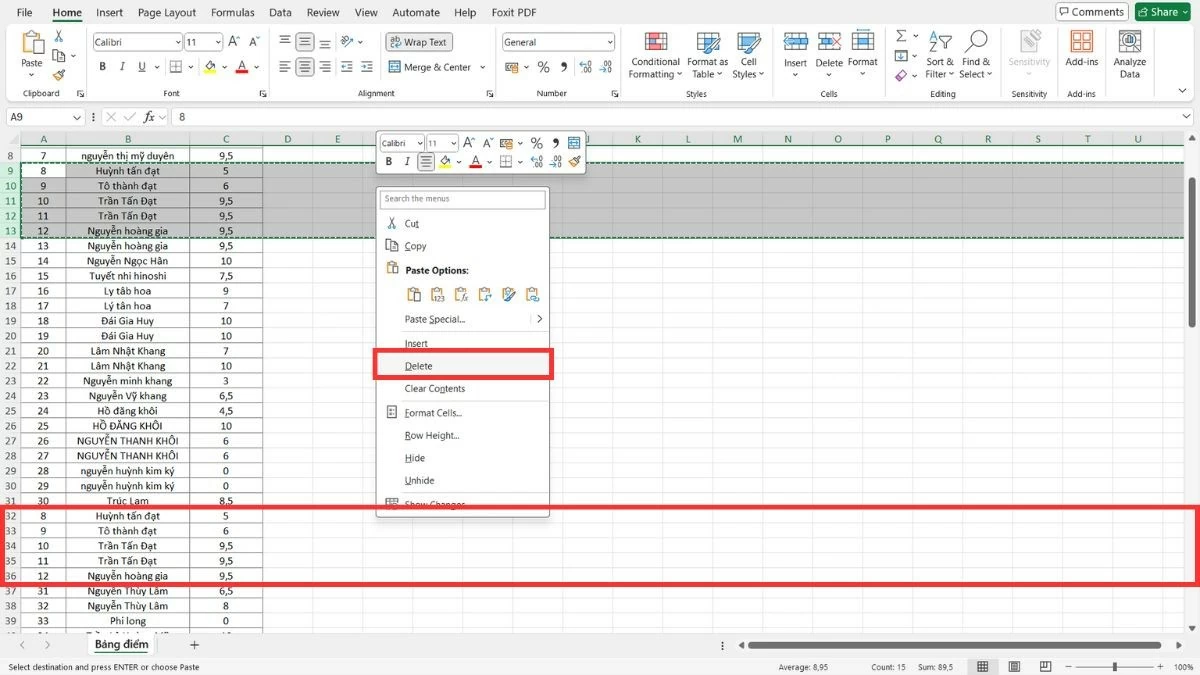Choose the Values paste option icon

click(437, 294)
